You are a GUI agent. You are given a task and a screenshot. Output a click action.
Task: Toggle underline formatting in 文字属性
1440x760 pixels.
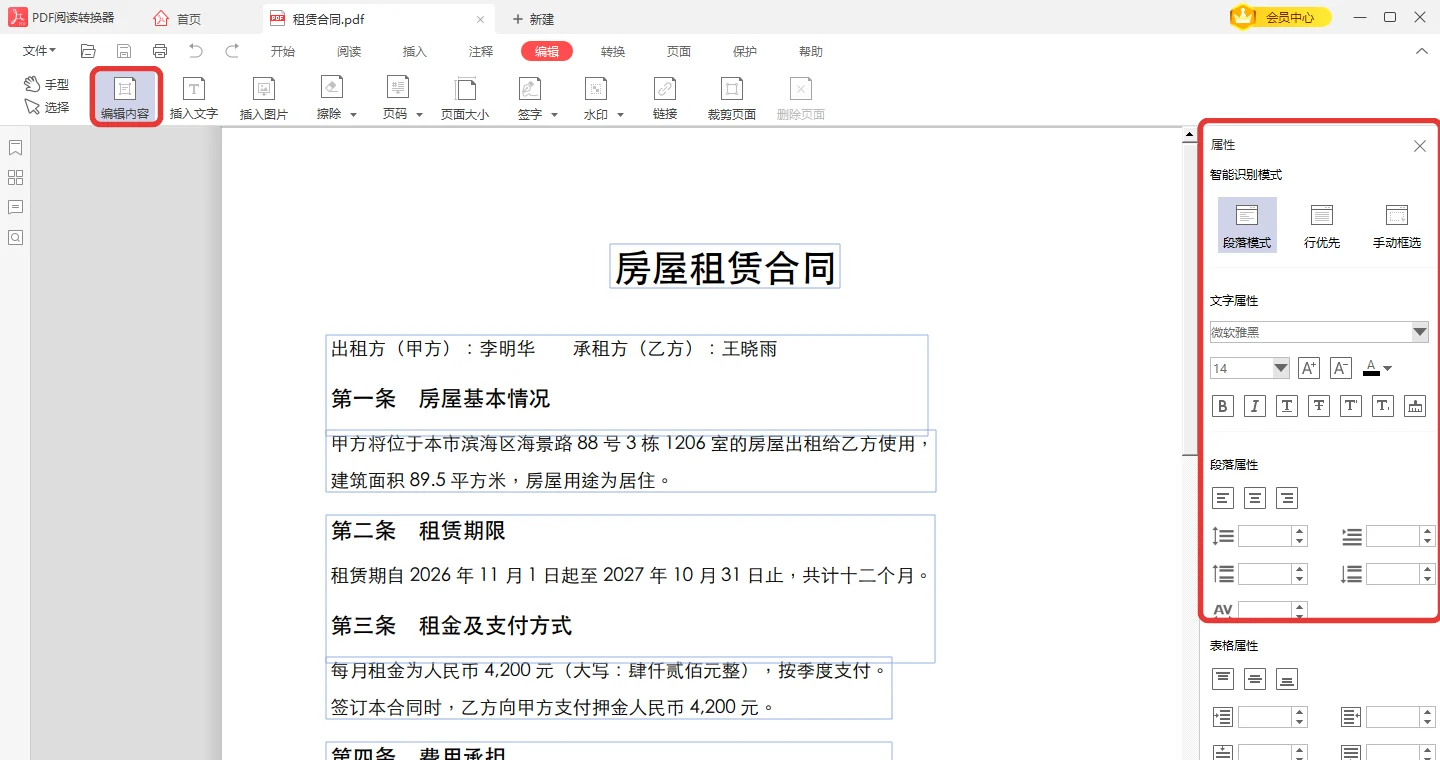coord(1287,406)
